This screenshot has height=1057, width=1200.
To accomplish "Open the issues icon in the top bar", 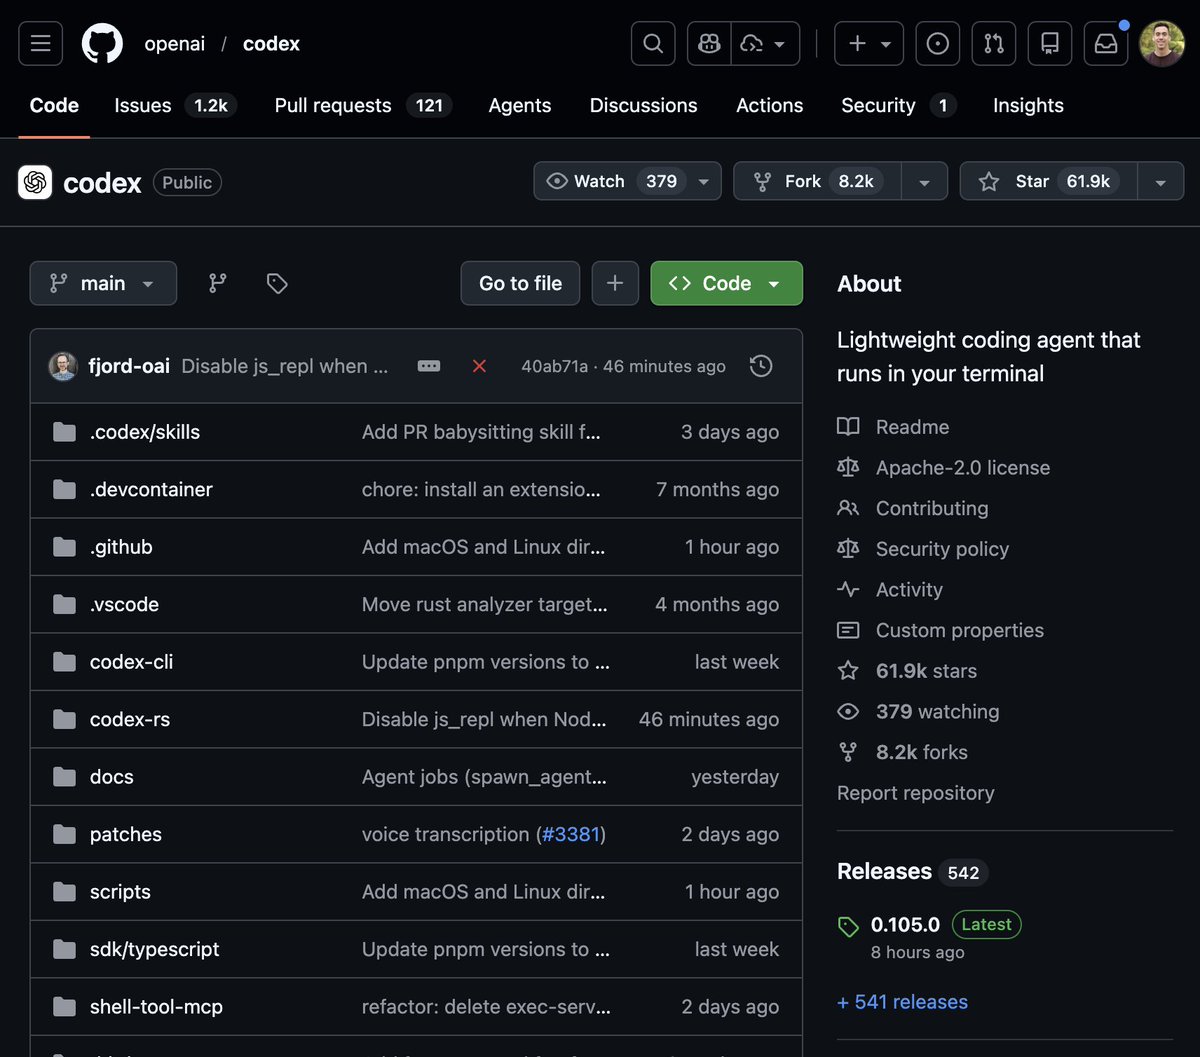I will click(x=937, y=43).
